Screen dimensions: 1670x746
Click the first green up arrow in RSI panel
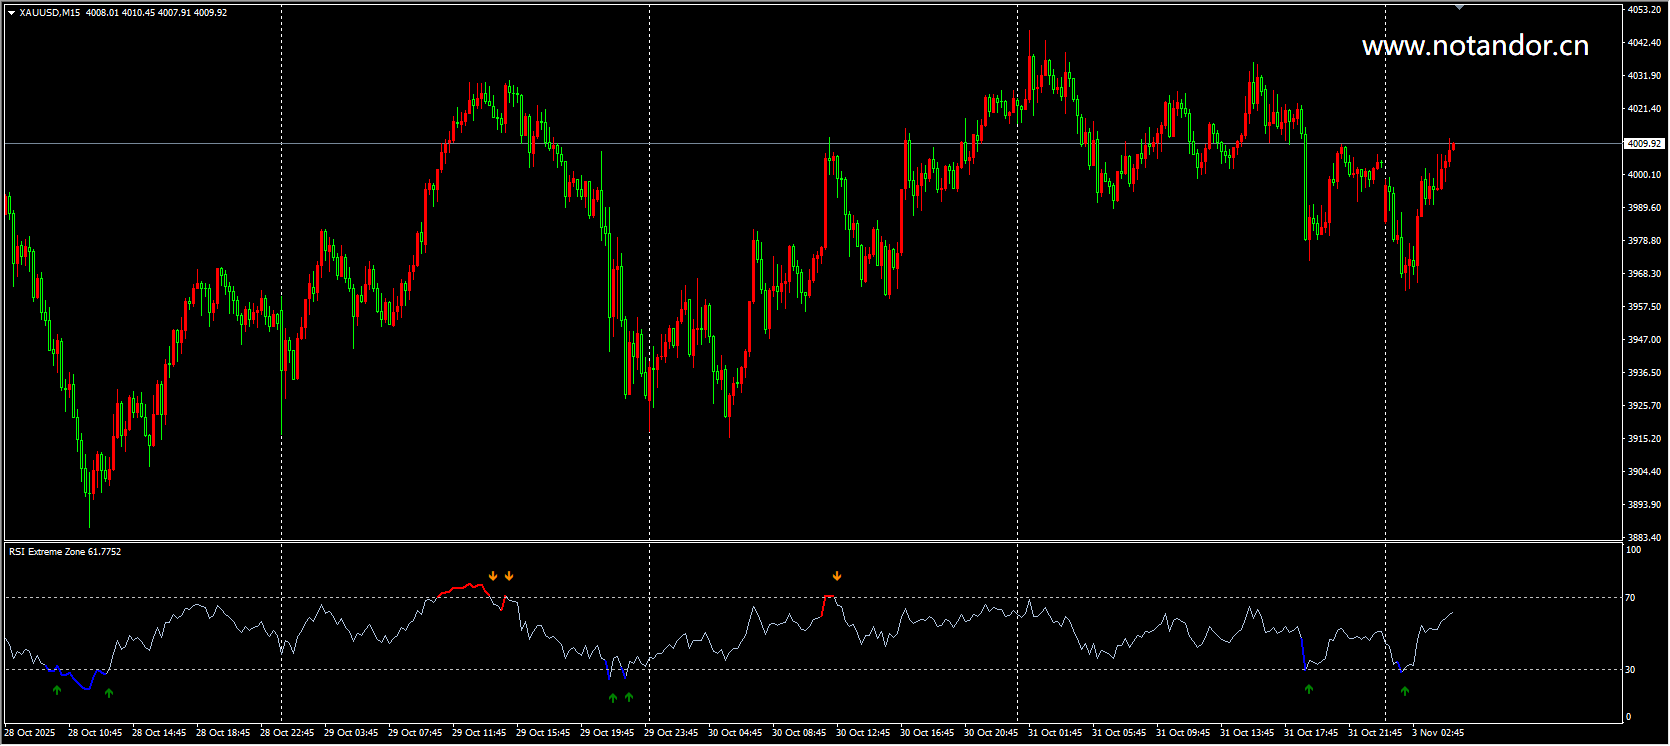(x=57, y=690)
